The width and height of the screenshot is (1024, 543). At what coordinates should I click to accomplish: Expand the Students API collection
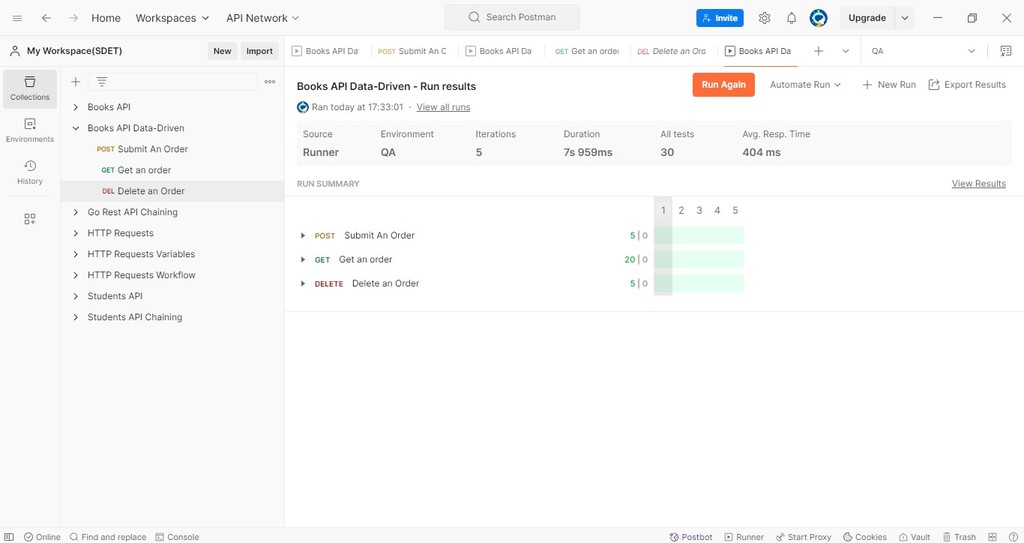click(x=76, y=296)
